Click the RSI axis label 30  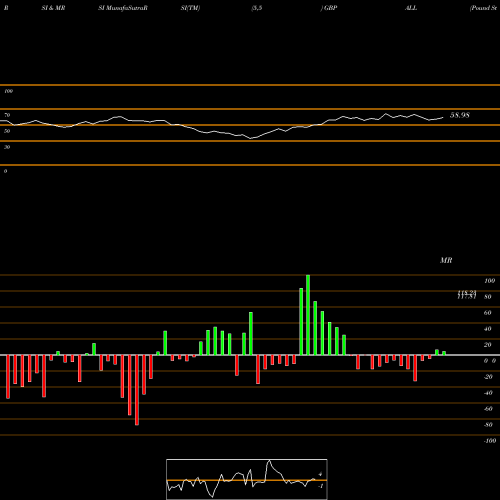[7, 147]
